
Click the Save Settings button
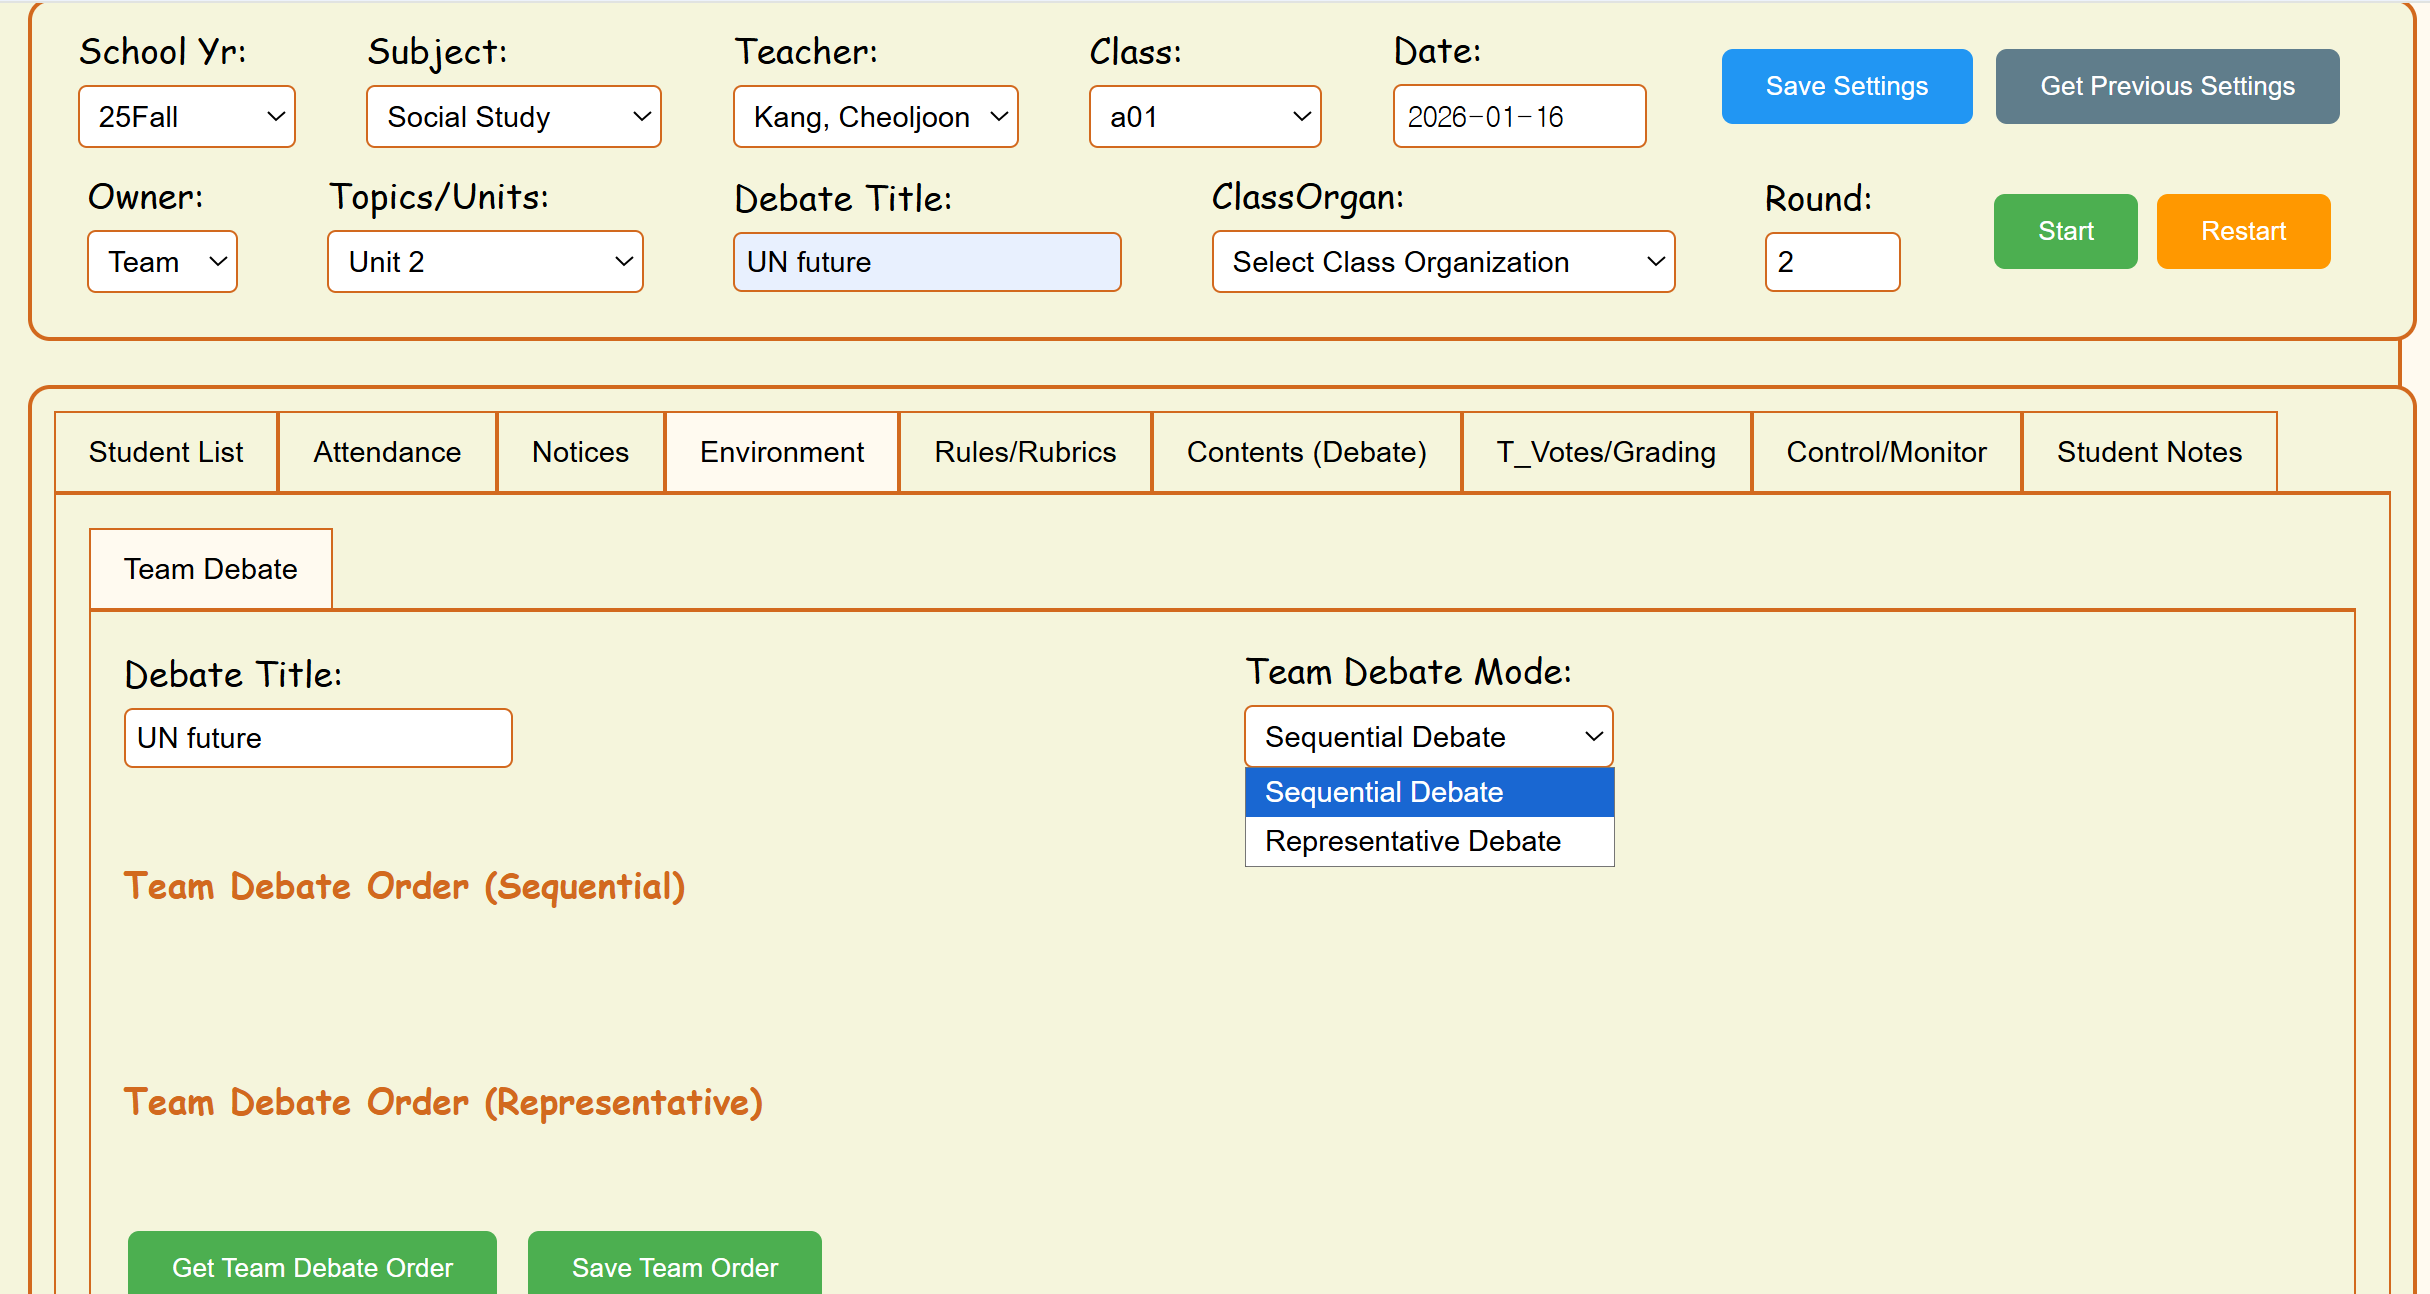point(1846,86)
